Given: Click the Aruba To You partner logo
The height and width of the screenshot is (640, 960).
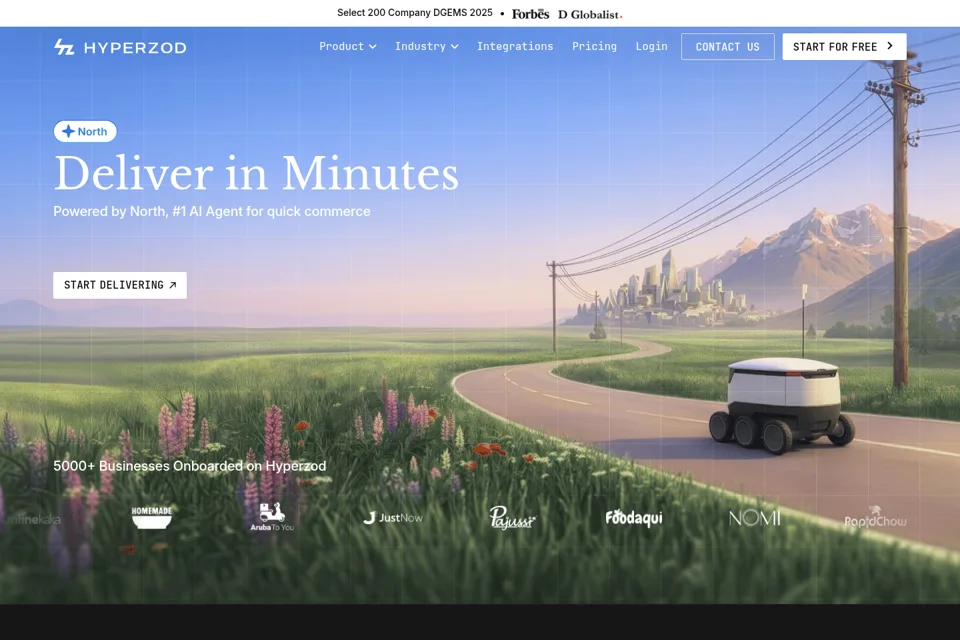Looking at the screenshot, I should 272,517.
